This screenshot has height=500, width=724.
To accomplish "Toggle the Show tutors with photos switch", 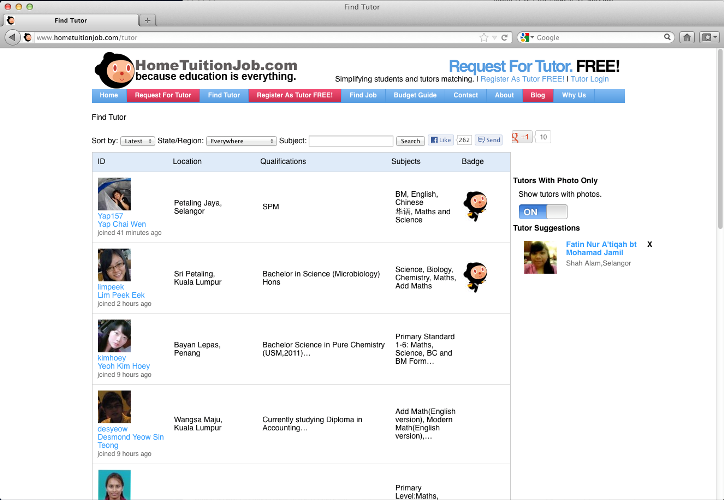I will [x=543, y=211].
